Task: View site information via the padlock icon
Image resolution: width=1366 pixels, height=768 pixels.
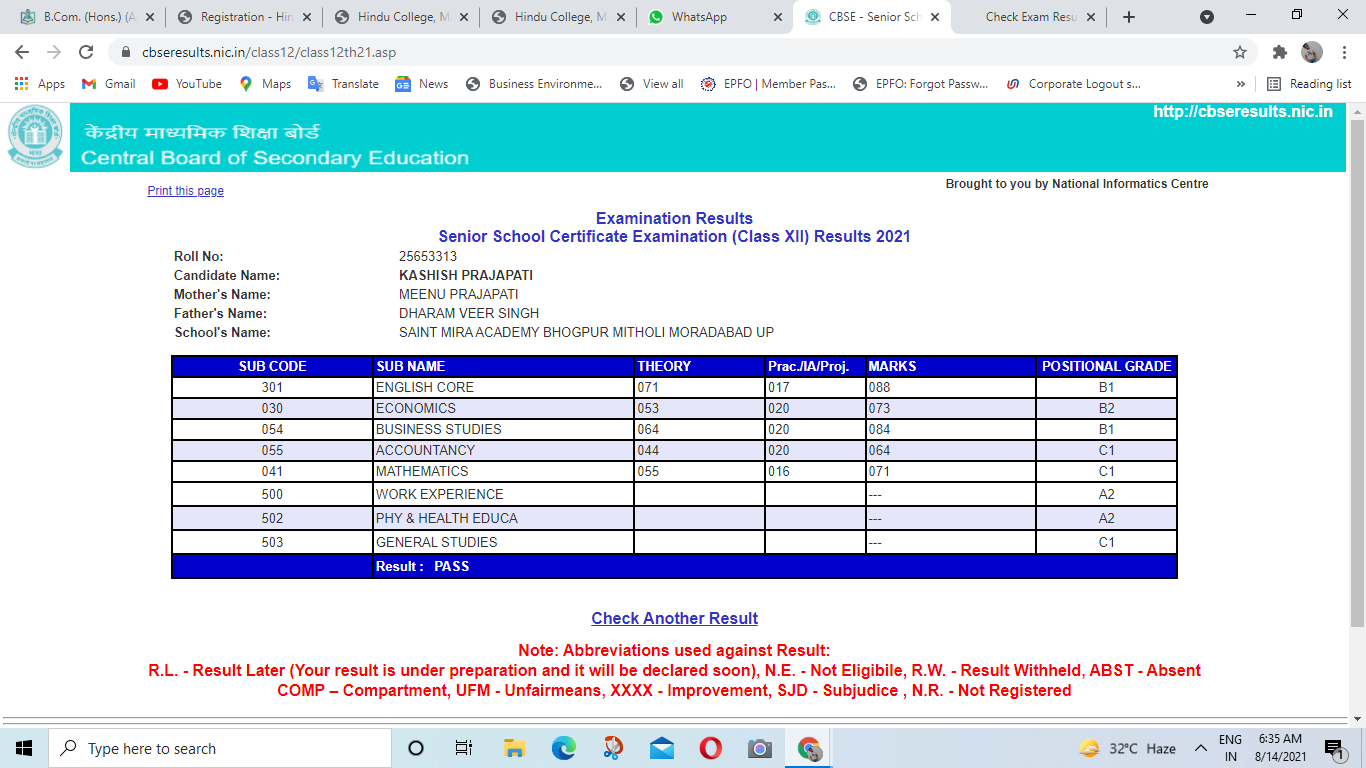Action: pyautogui.click(x=126, y=52)
